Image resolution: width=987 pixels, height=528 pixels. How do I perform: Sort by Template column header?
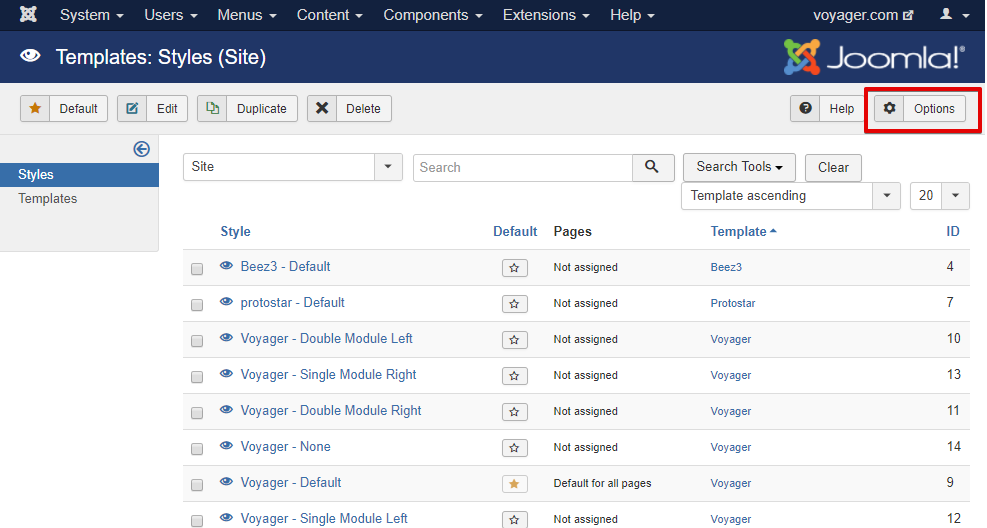[743, 231]
